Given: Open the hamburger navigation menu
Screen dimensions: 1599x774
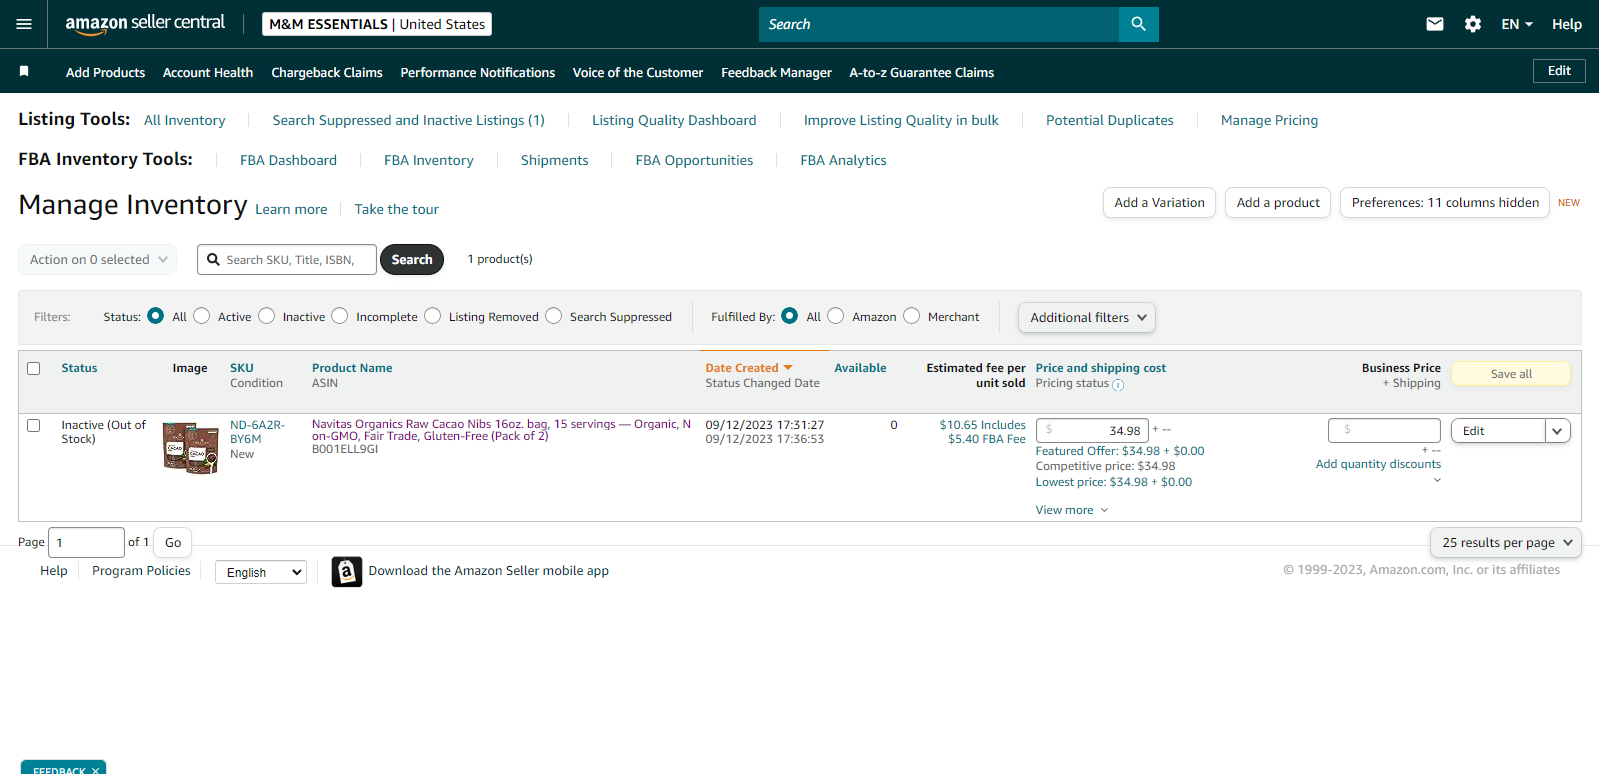Looking at the screenshot, I should pyautogui.click(x=24, y=24).
